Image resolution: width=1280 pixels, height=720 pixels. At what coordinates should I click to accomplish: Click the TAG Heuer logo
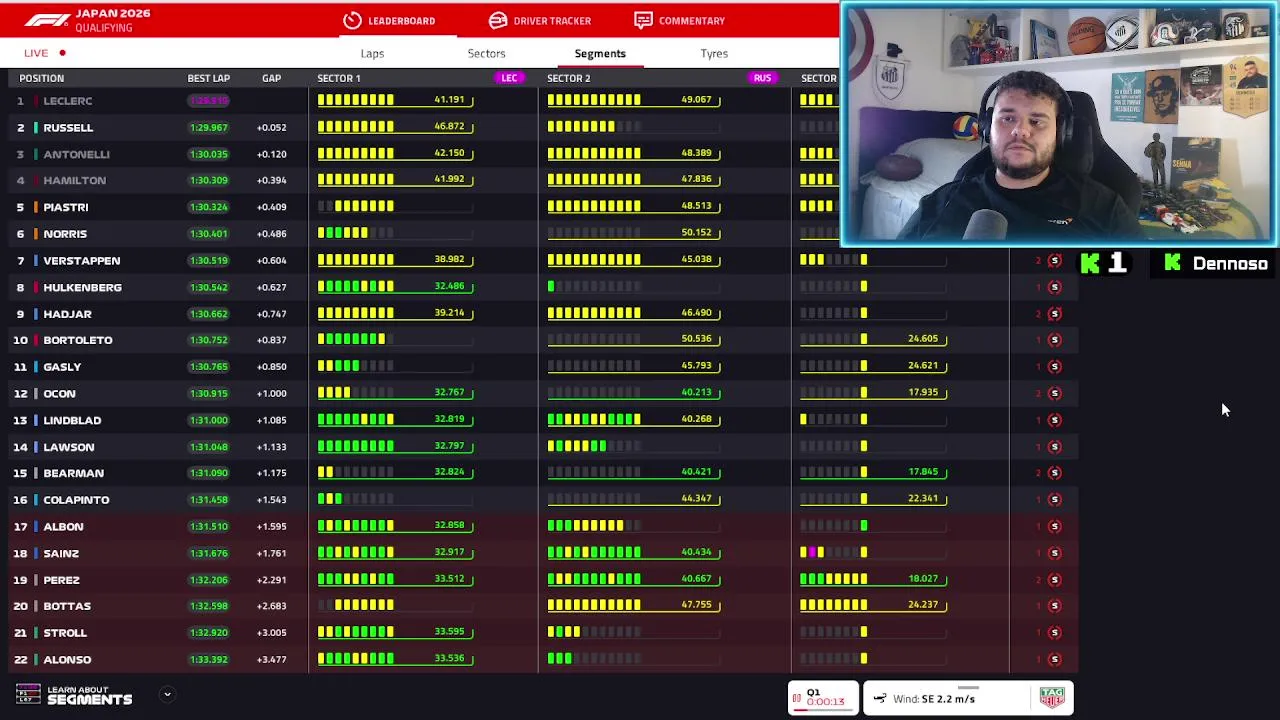(x=1051, y=698)
